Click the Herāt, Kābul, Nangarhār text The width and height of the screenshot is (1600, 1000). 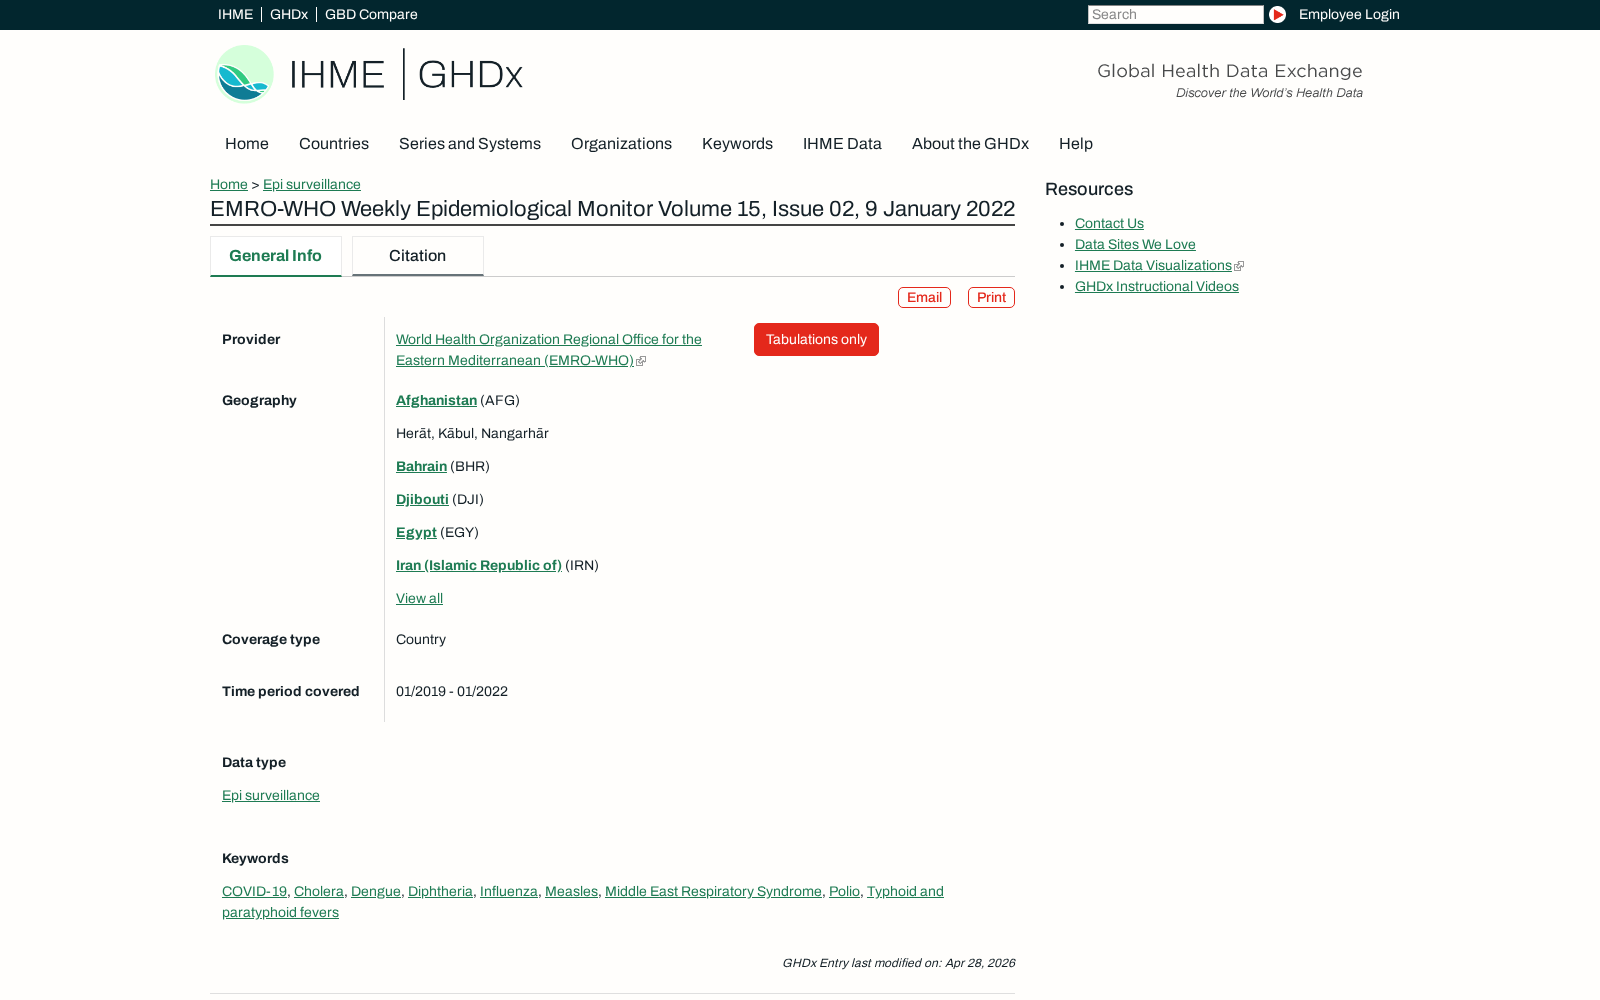472,433
